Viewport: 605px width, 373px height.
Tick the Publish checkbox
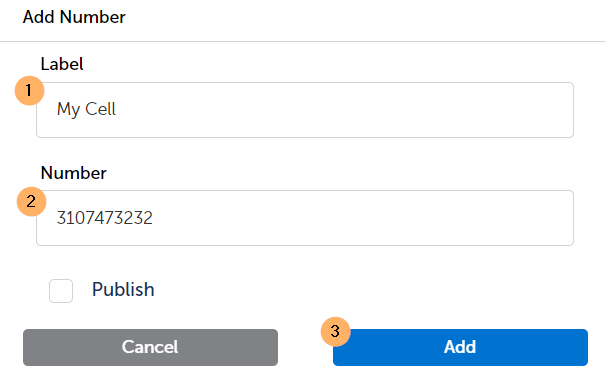61,291
